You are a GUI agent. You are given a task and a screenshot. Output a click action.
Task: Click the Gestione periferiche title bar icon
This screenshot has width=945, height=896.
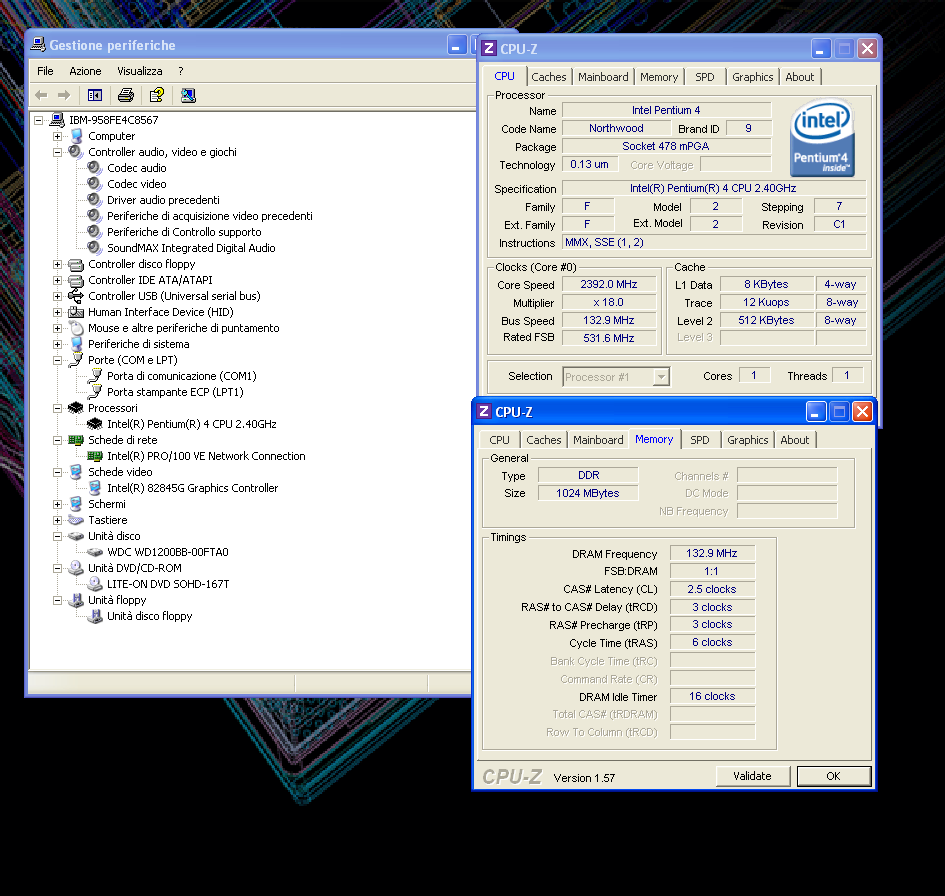coord(38,45)
